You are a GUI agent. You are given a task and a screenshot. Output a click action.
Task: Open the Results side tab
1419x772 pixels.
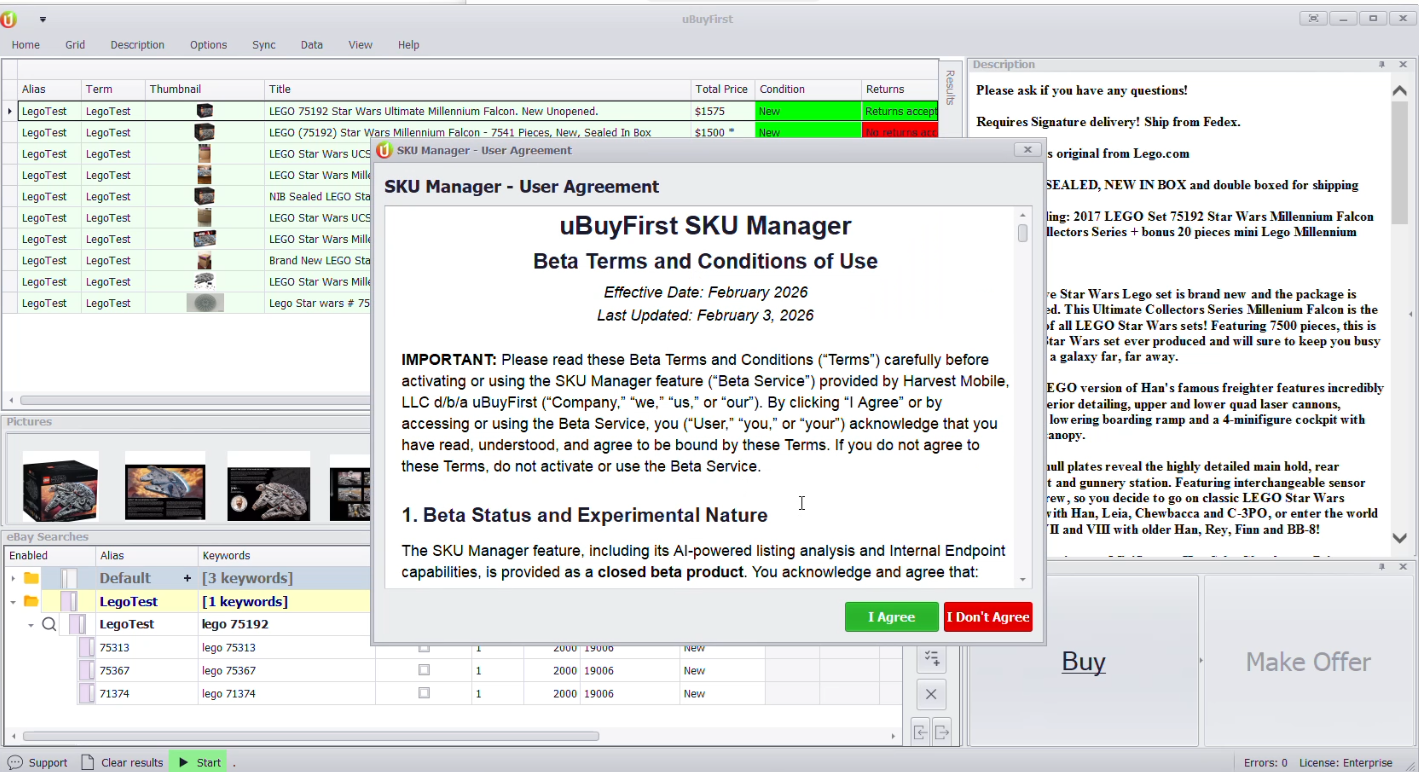(950, 88)
